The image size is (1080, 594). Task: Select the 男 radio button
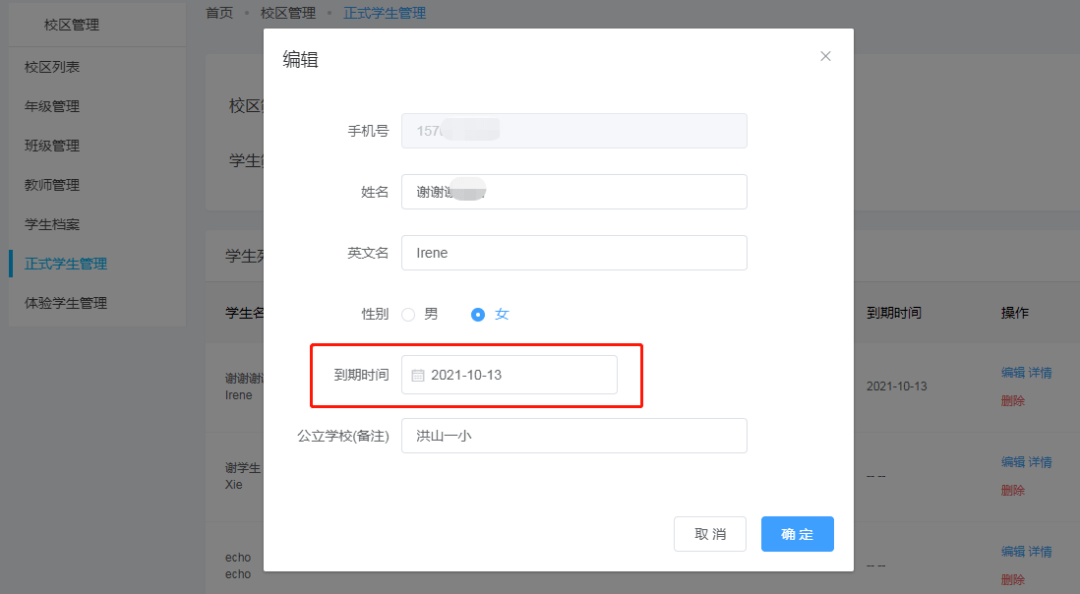coord(408,315)
